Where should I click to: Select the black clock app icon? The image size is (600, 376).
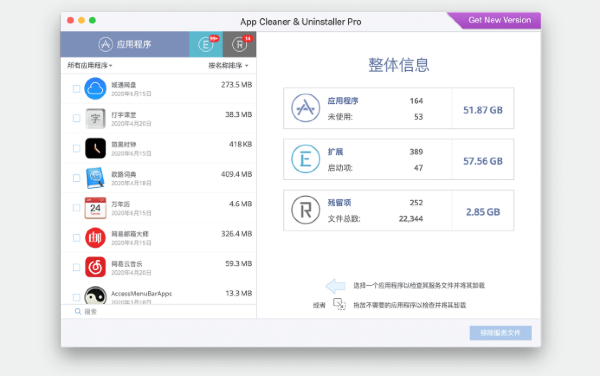click(x=95, y=148)
